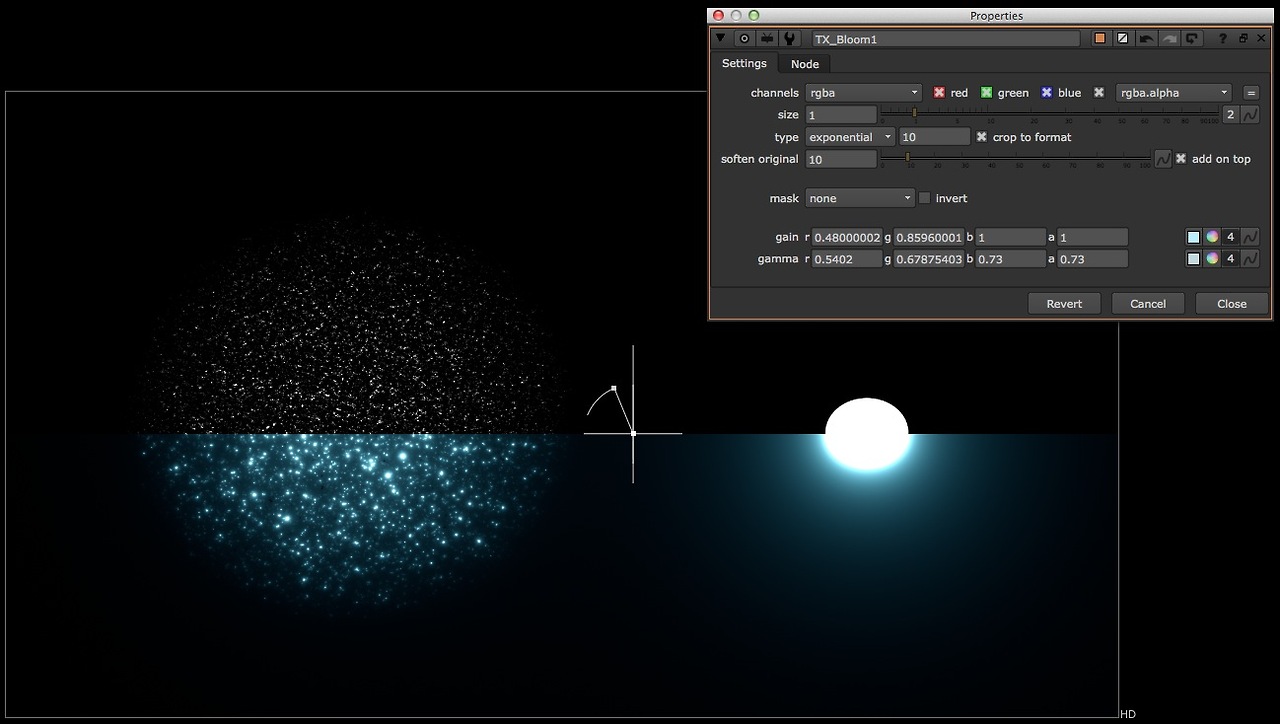Select the Settings tab
The height and width of the screenshot is (724, 1280).
[x=744, y=63]
